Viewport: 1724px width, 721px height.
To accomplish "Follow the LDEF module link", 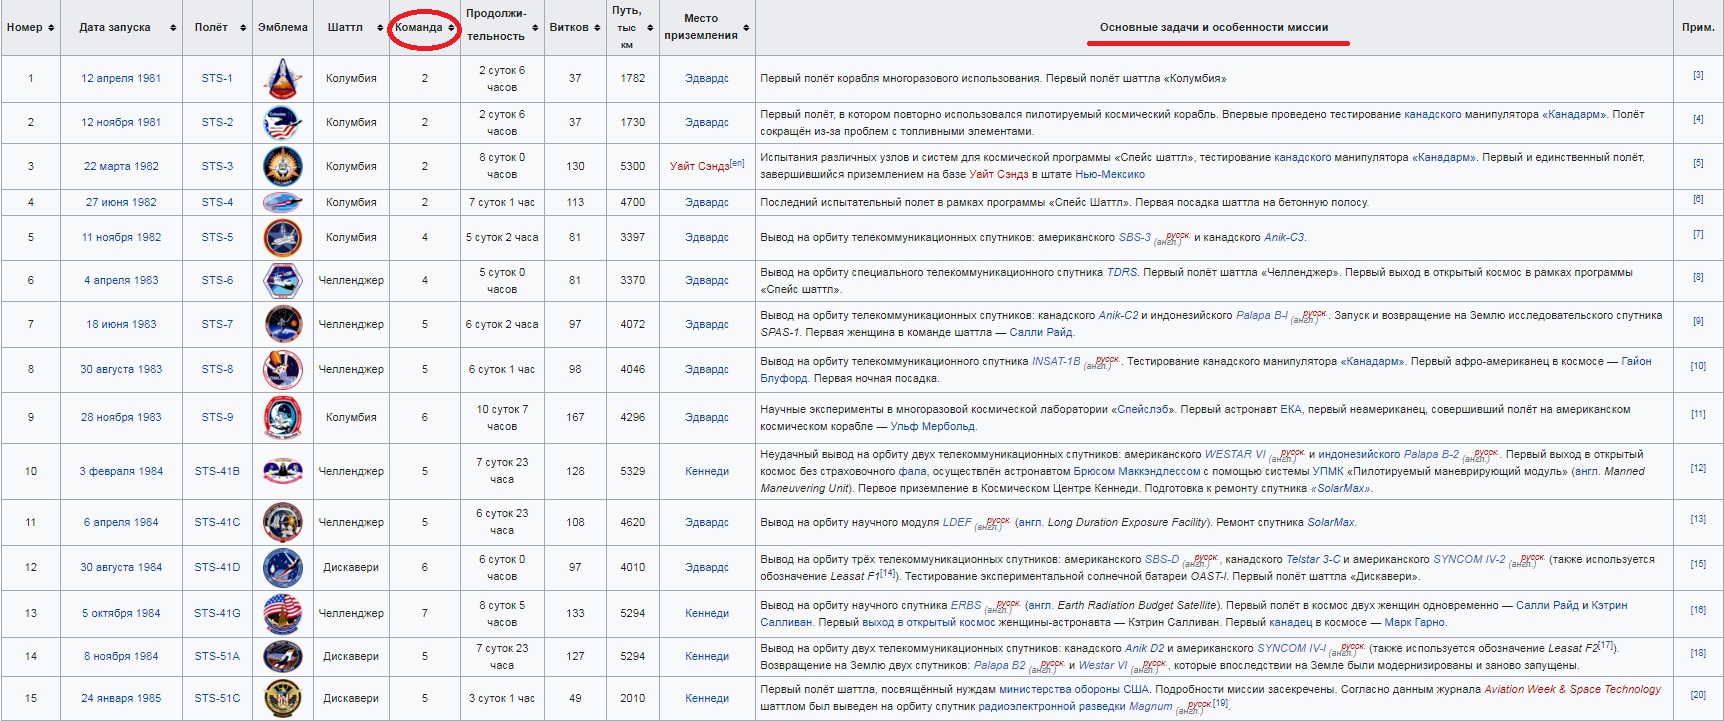I will 957,522.
